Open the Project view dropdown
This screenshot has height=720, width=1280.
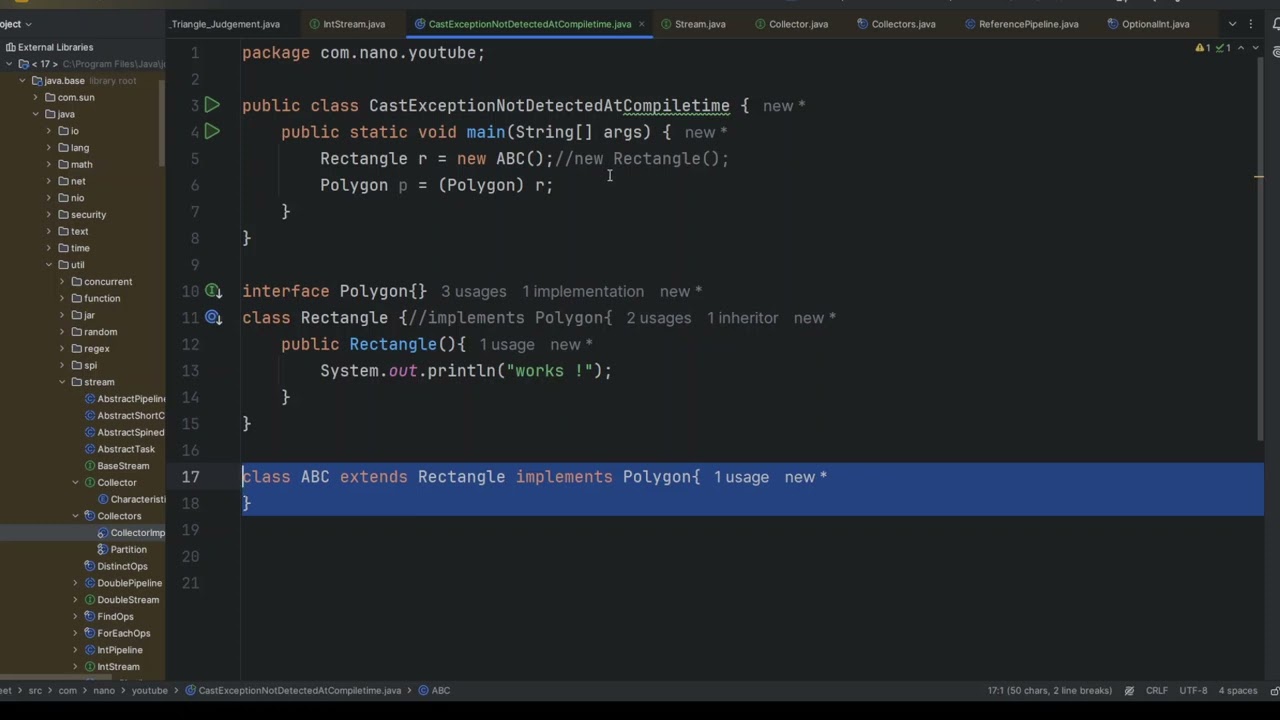tap(28, 24)
